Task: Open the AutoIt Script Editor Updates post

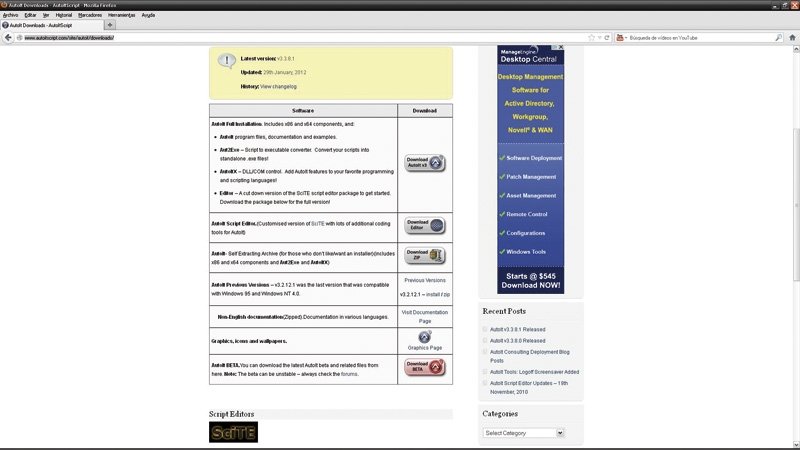Action: point(529,387)
